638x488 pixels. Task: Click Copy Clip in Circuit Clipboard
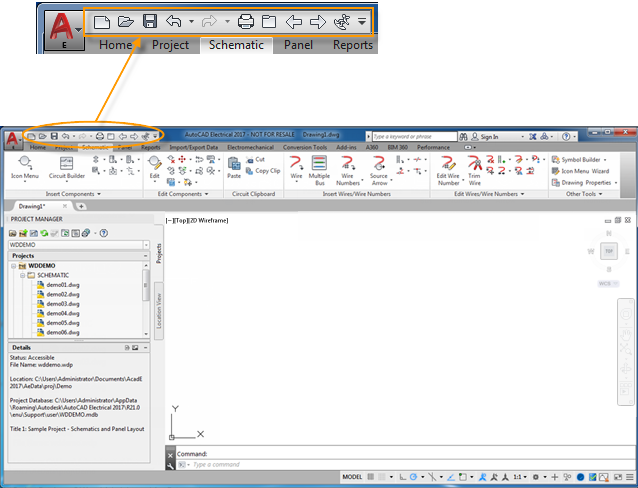click(x=263, y=171)
